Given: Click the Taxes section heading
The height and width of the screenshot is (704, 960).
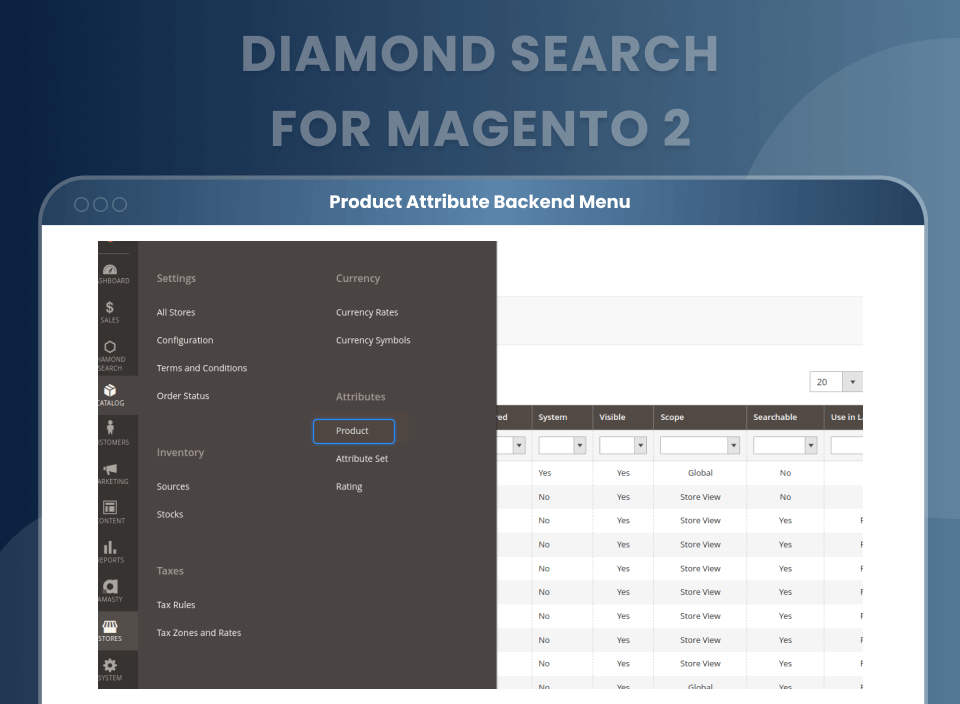Looking at the screenshot, I should (x=170, y=571).
